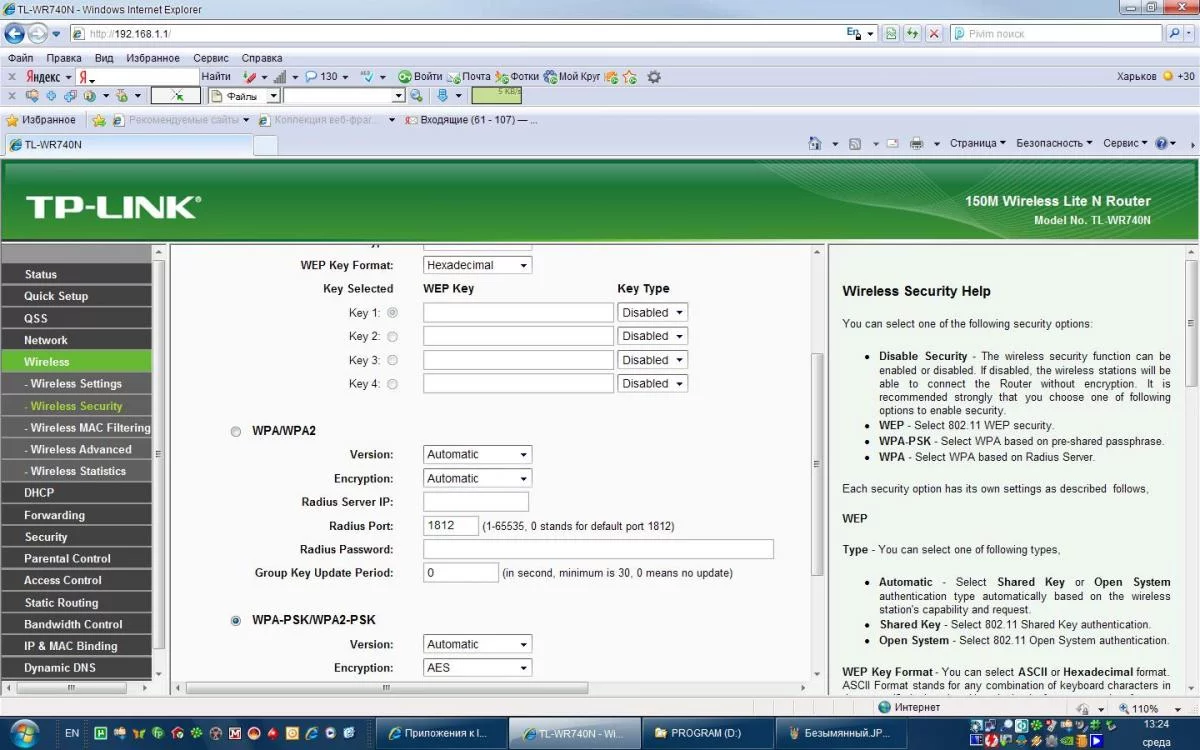Viewport: 1200px width, 750px height.
Task: Select the WPA/WPA2 radio button
Action: coord(236,431)
